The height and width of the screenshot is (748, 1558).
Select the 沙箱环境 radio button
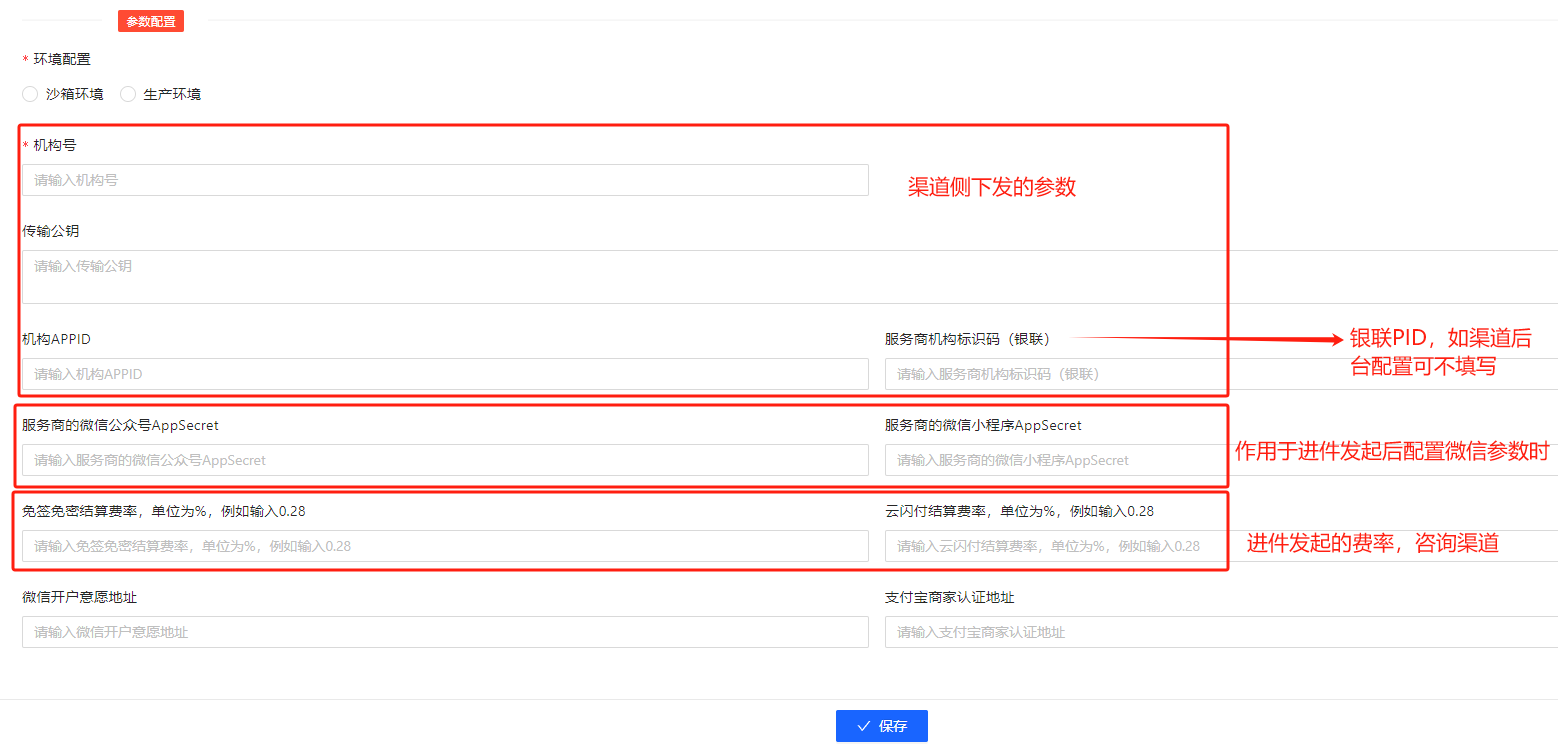(x=30, y=94)
